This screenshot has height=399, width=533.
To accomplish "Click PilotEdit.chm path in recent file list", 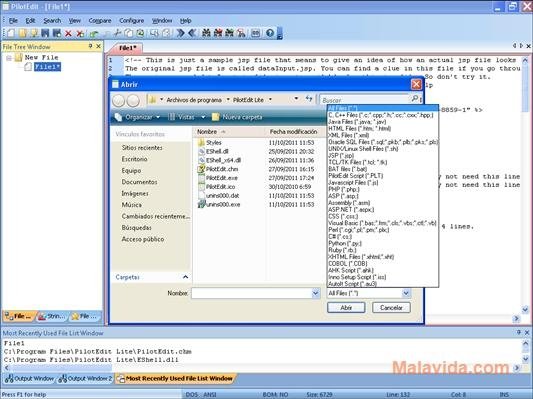I will point(98,351).
